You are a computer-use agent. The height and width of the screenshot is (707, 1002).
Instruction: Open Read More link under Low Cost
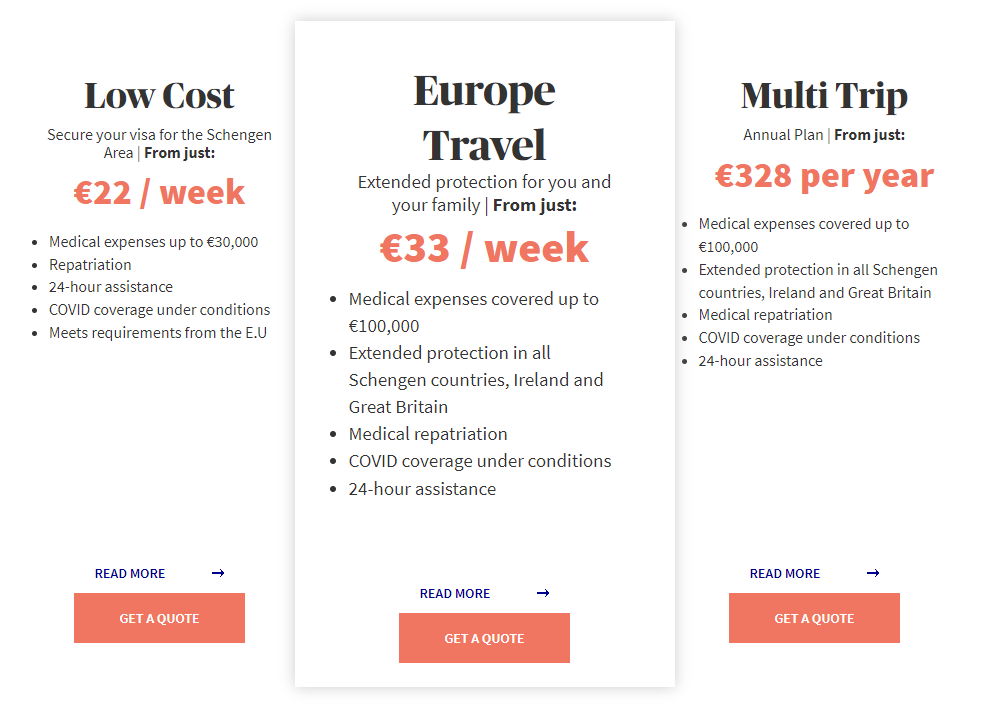pyautogui.click(x=130, y=573)
